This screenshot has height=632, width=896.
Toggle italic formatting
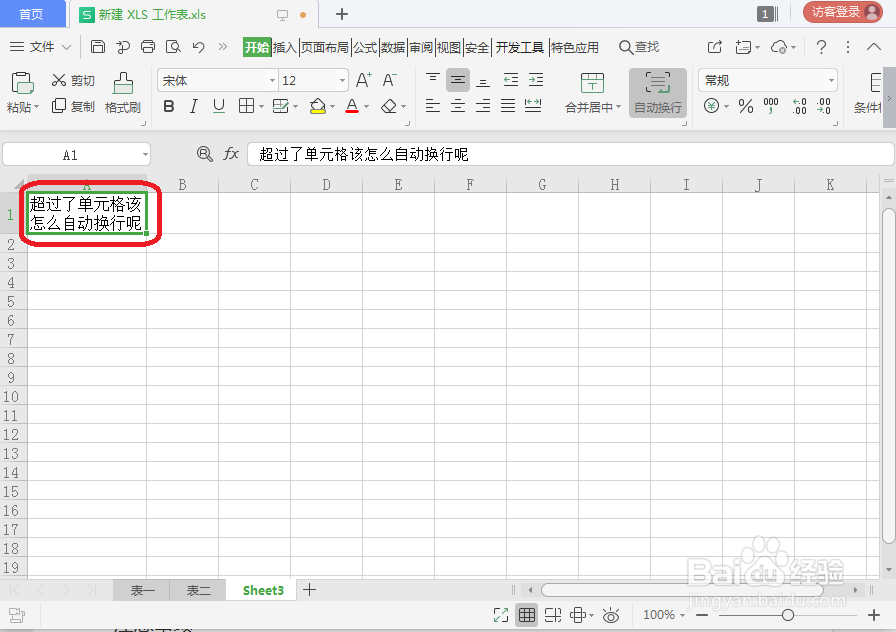click(194, 106)
